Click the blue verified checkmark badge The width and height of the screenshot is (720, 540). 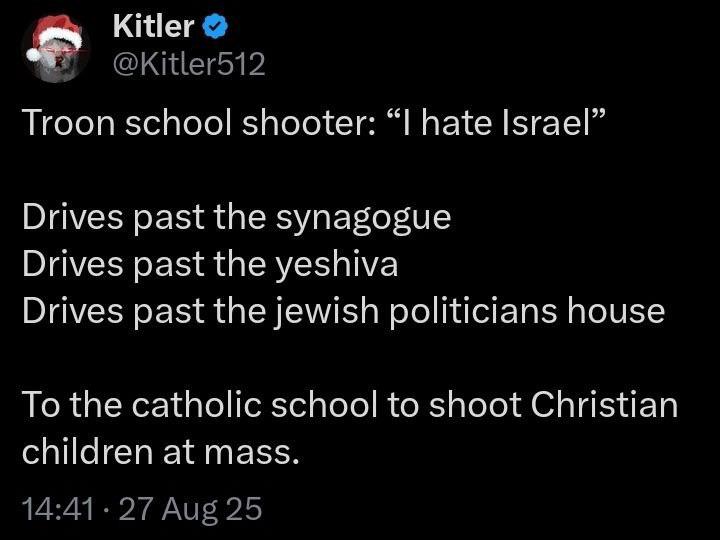coord(215,26)
